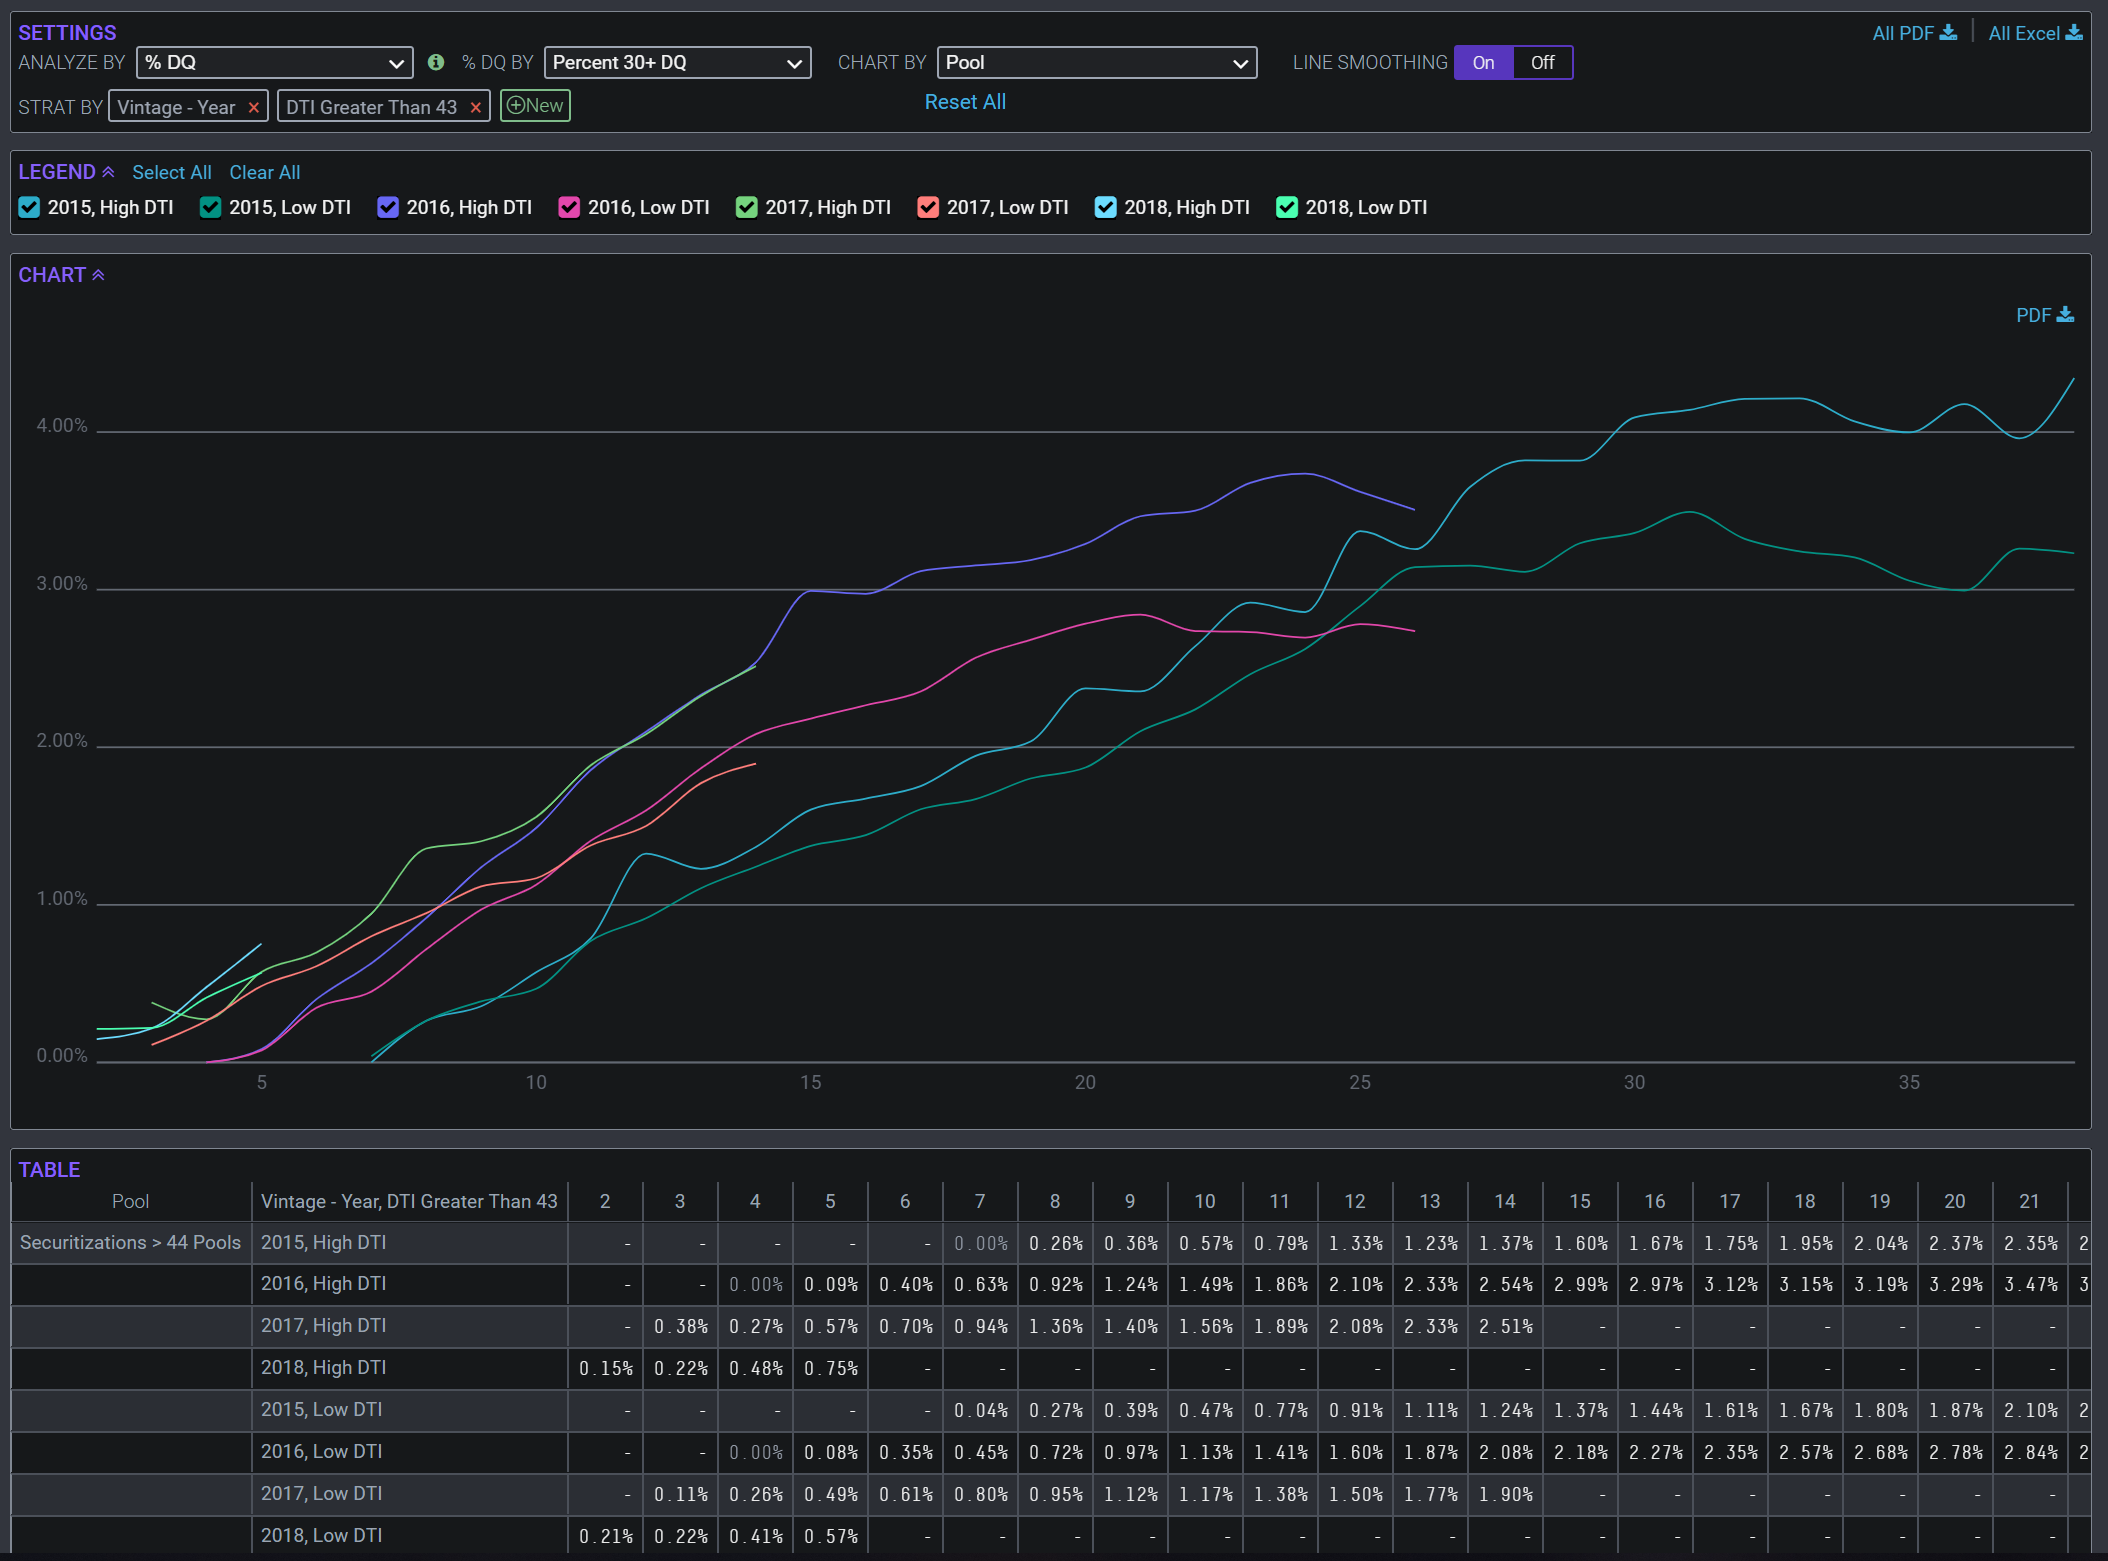The width and height of the screenshot is (2108, 1561).
Task: Uncheck the 2015, High DTI series
Action: 30,207
